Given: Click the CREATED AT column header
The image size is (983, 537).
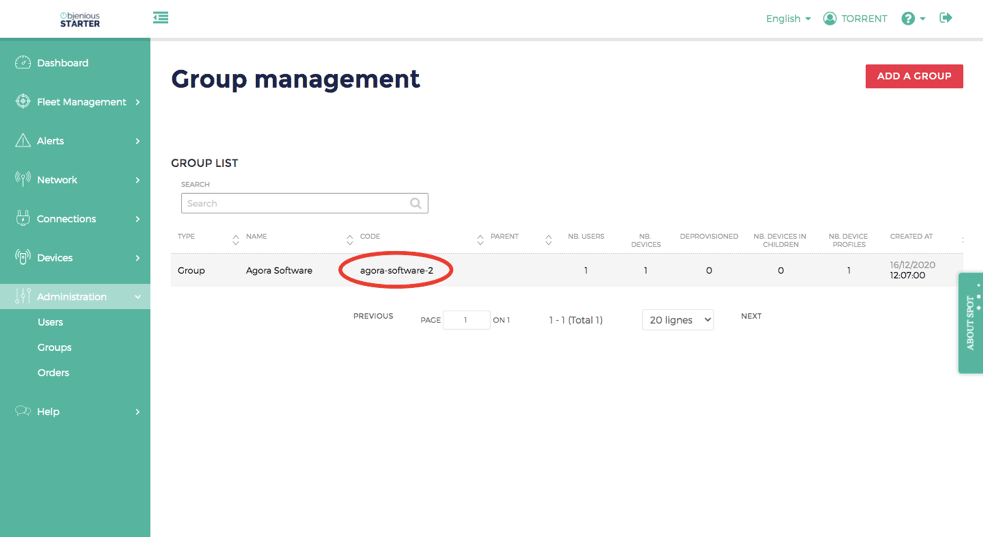Looking at the screenshot, I should [x=911, y=236].
